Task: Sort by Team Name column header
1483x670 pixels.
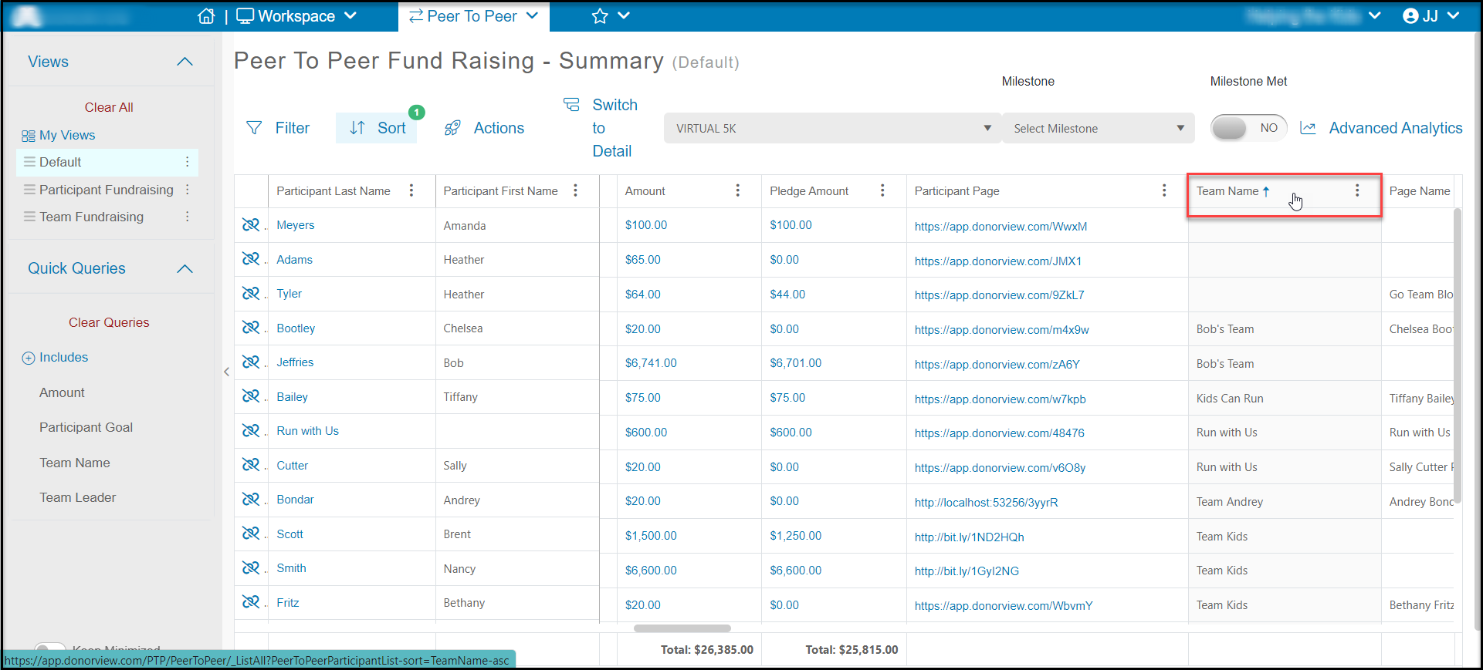Action: point(1227,191)
